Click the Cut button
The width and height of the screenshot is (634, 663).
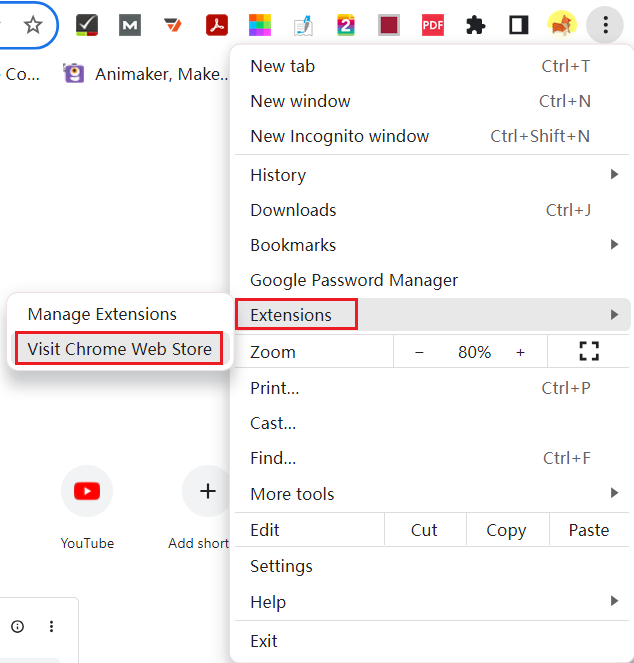425,530
